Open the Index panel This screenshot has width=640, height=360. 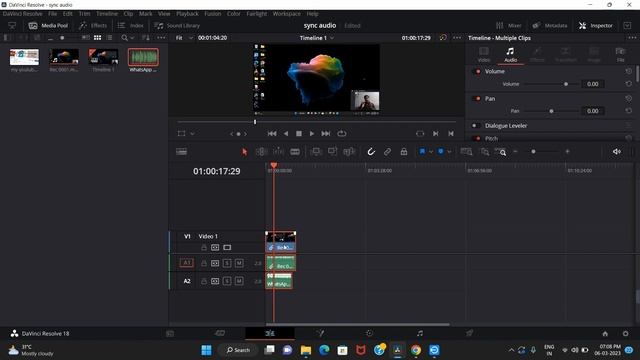click(x=131, y=25)
